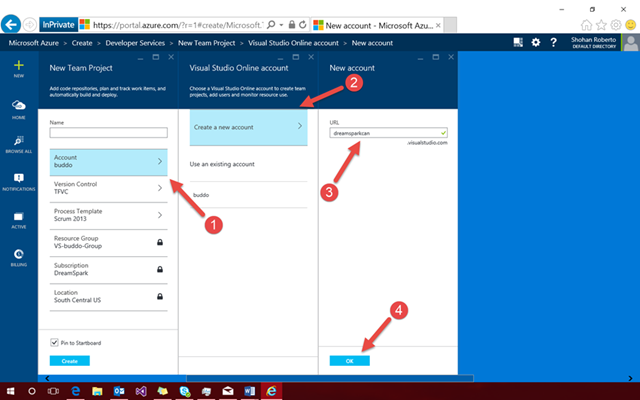Viewport: 640px width, 400px height.
Task: Click the OK button in New account
Action: tap(350, 361)
